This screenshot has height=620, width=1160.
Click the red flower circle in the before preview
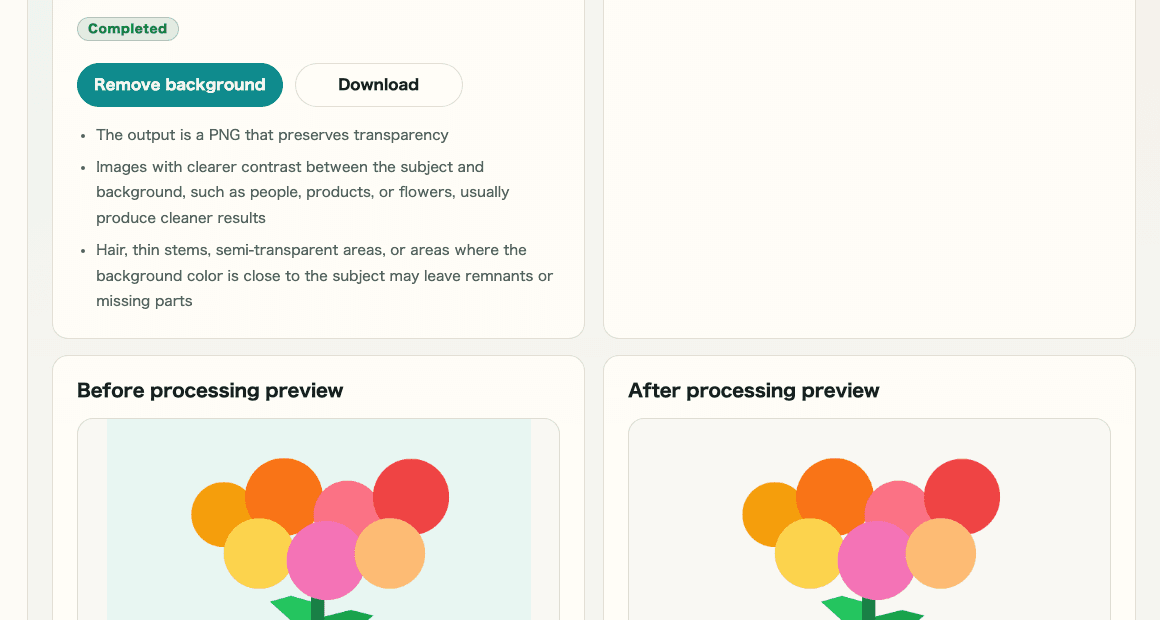(x=415, y=492)
